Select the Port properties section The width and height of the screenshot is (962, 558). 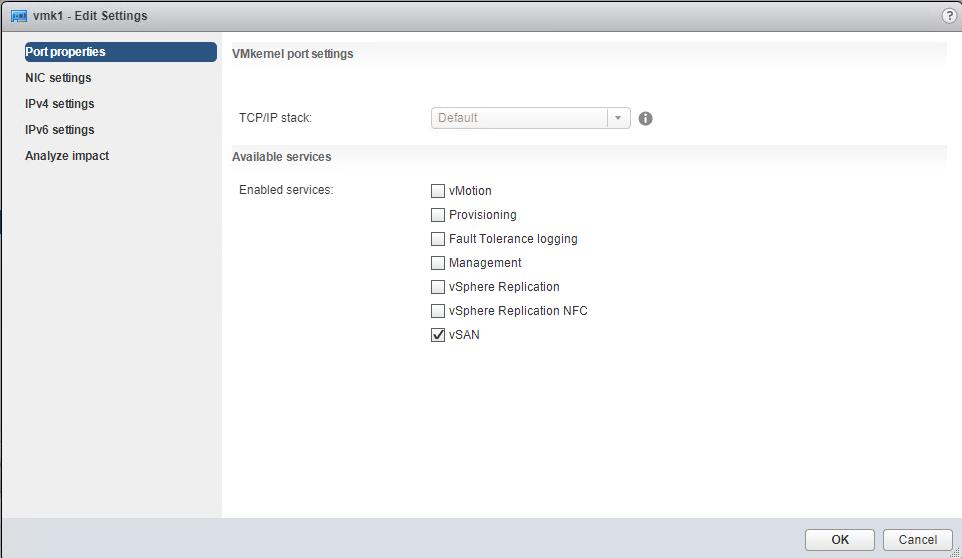point(120,52)
